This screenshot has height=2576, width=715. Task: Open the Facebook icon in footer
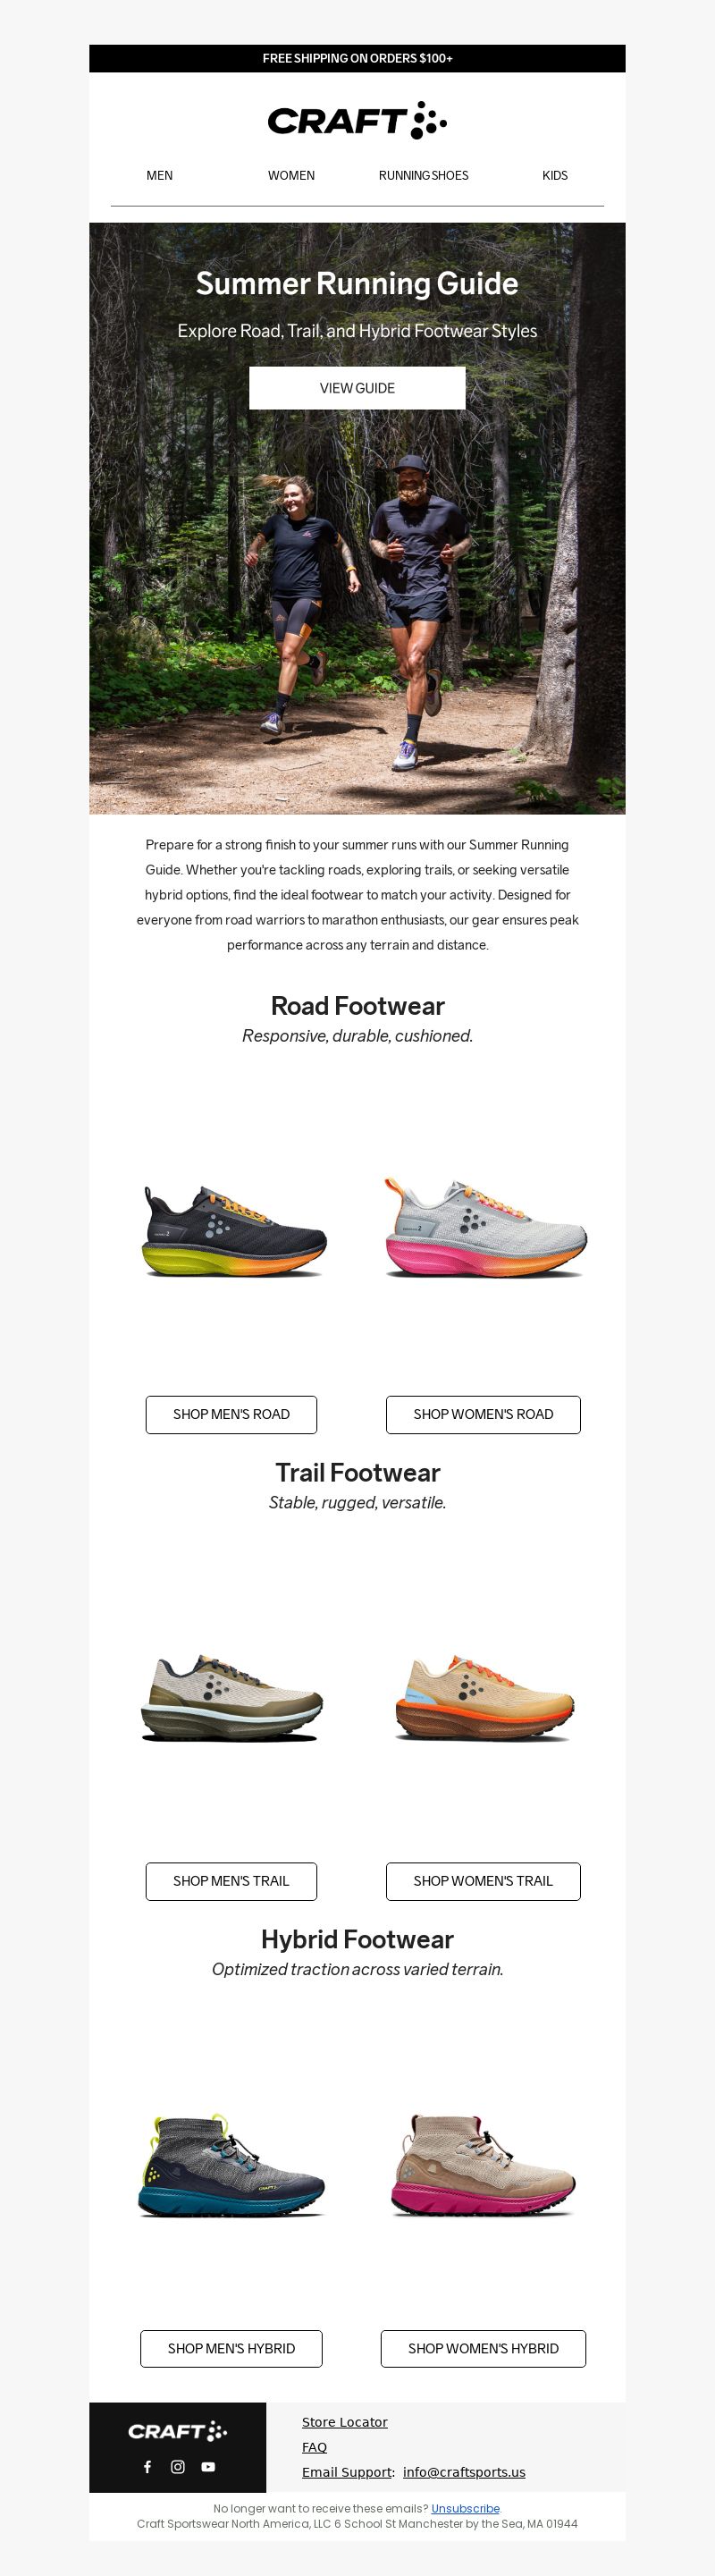point(148,2467)
